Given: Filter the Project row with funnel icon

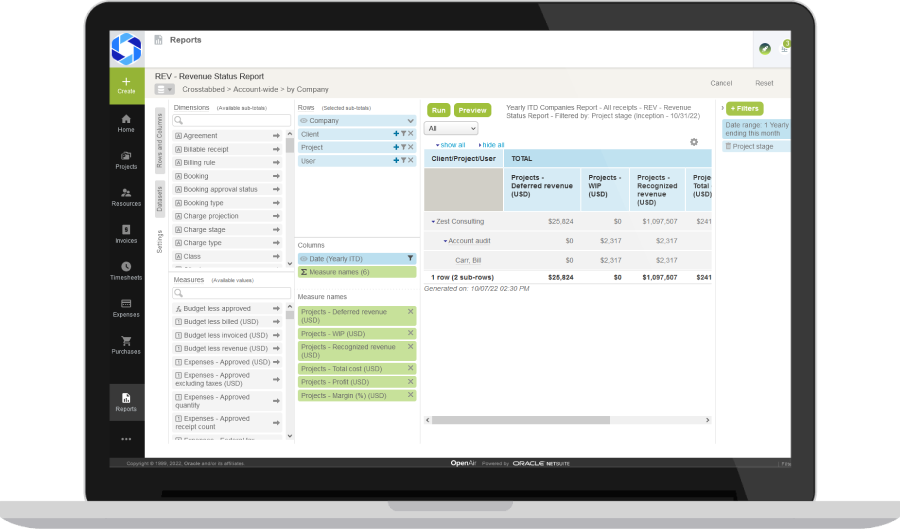Looking at the screenshot, I should point(404,147).
